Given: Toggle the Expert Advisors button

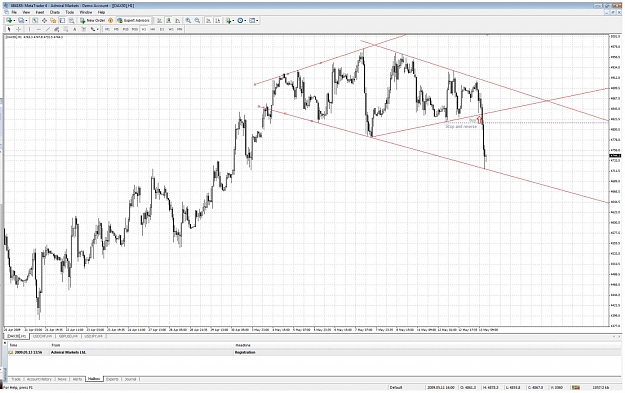Looking at the screenshot, I should [134, 20].
